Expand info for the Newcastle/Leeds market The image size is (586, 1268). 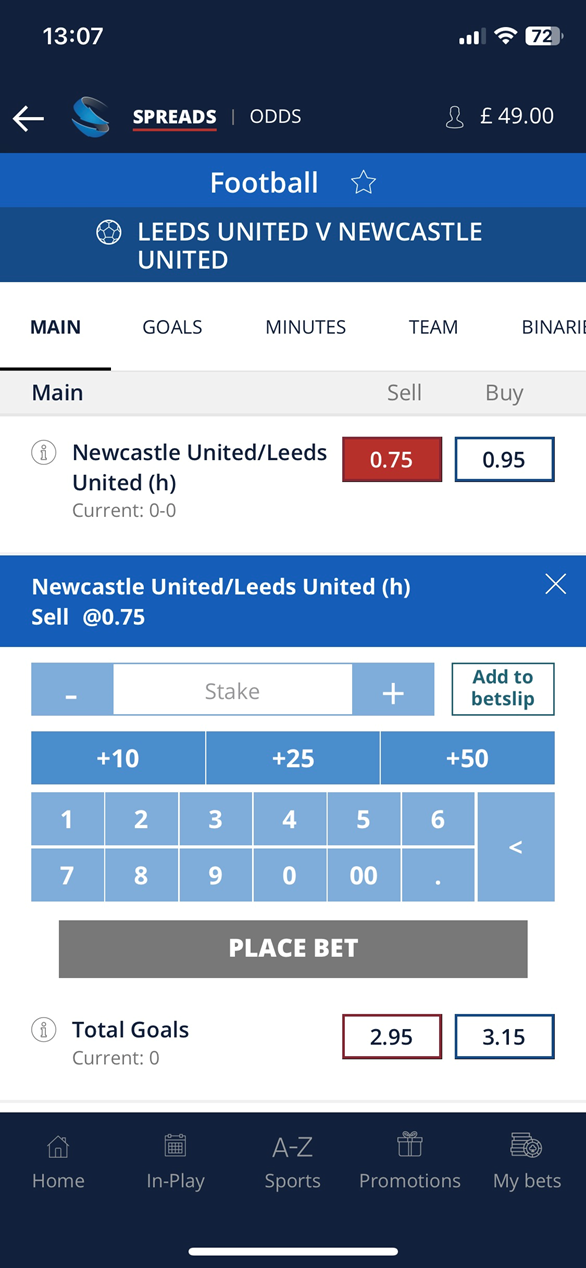pos(43,451)
